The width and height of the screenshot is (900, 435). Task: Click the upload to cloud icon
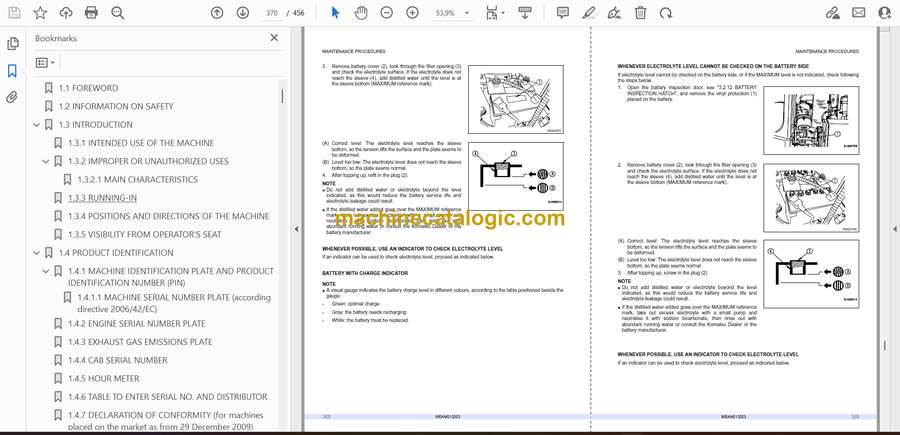click(66, 13)
